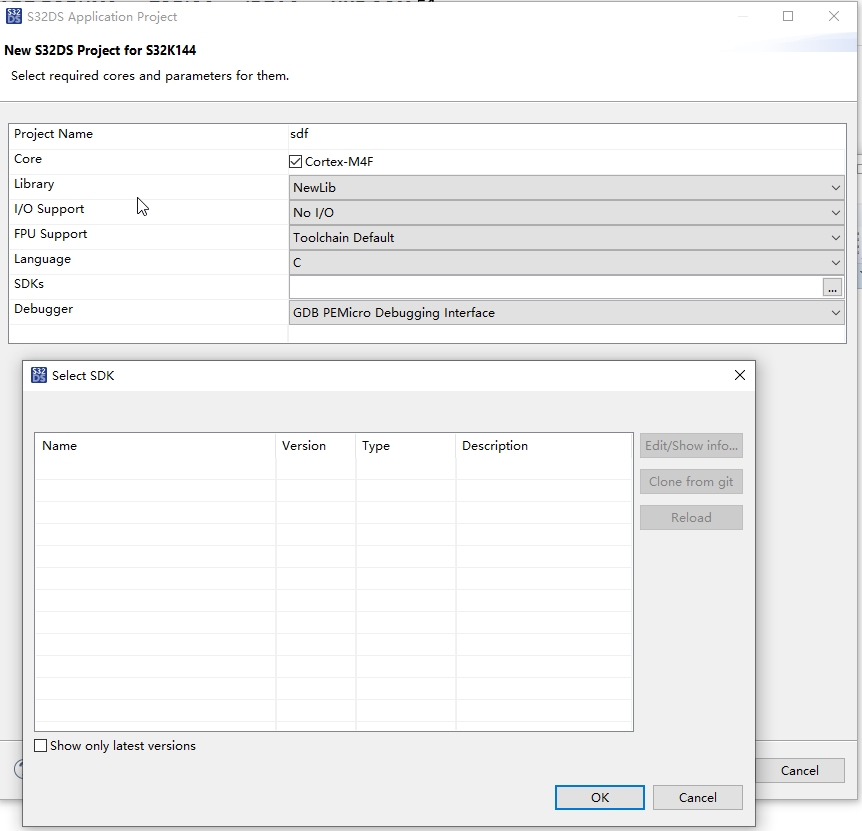Open the Library dropdown showing NewLib
This screenshot has width=862, height=831.
point(566,188)
